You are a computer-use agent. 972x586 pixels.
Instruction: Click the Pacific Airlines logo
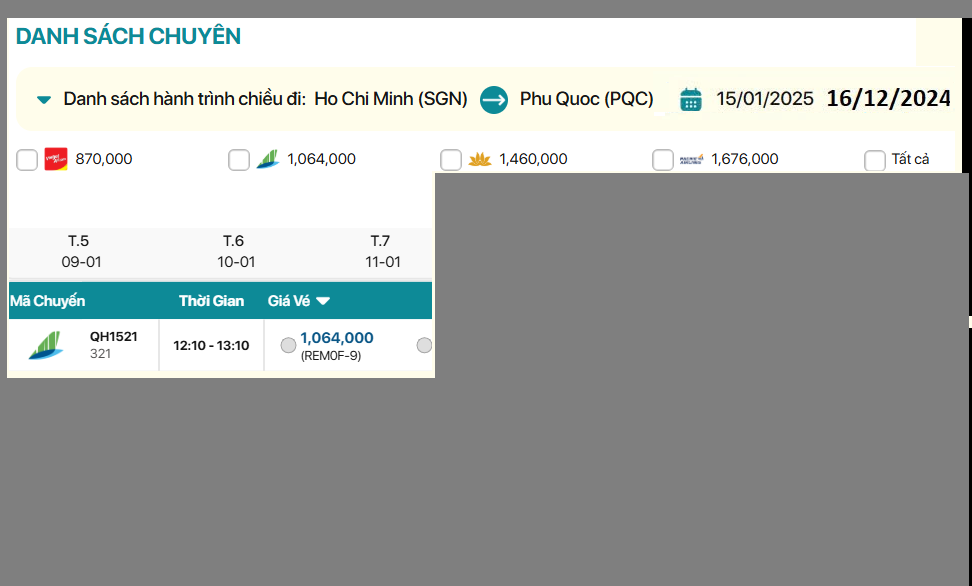coord(692,159)
